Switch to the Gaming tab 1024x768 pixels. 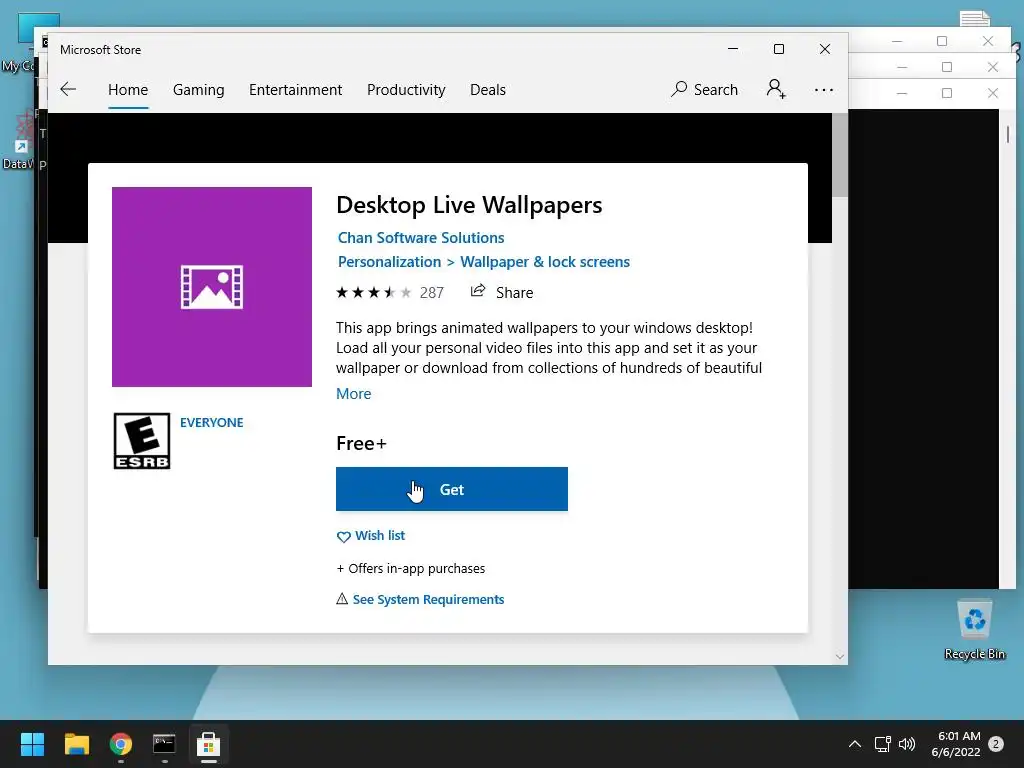coord(199,89)
